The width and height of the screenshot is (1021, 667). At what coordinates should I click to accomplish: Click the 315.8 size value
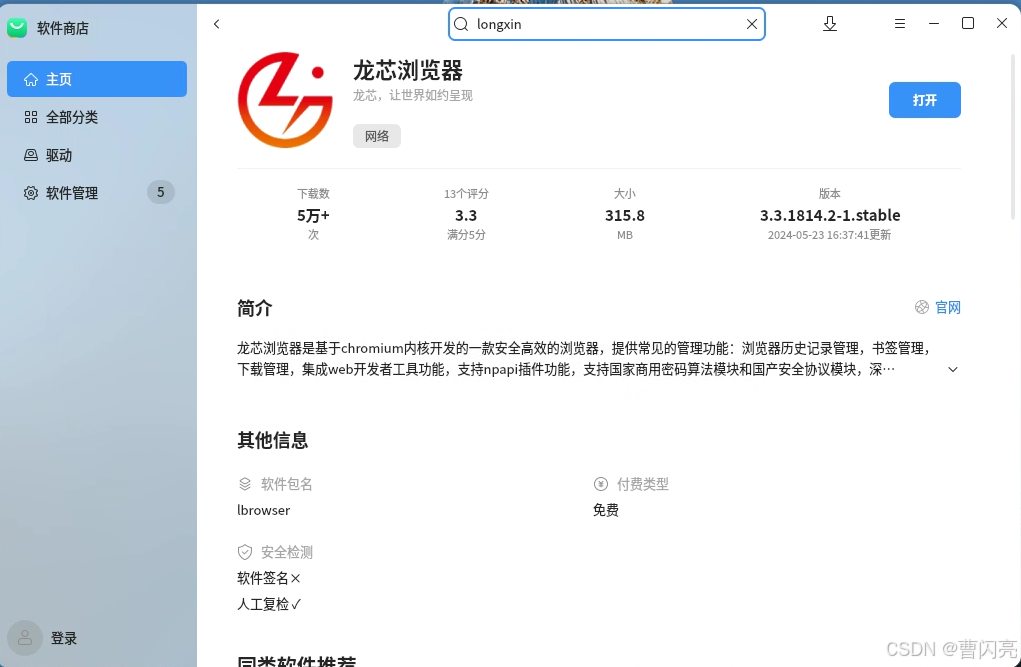[624, 216]
